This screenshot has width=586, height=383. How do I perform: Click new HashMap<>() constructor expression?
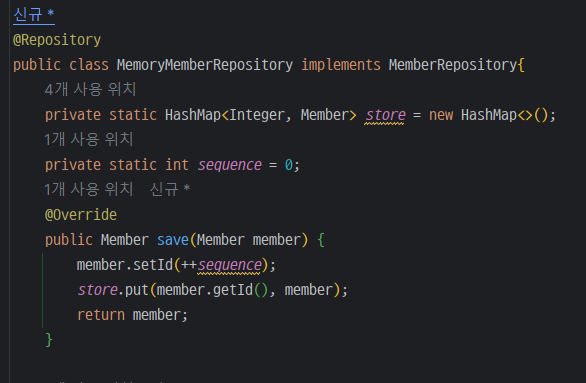tap(488, 115)
